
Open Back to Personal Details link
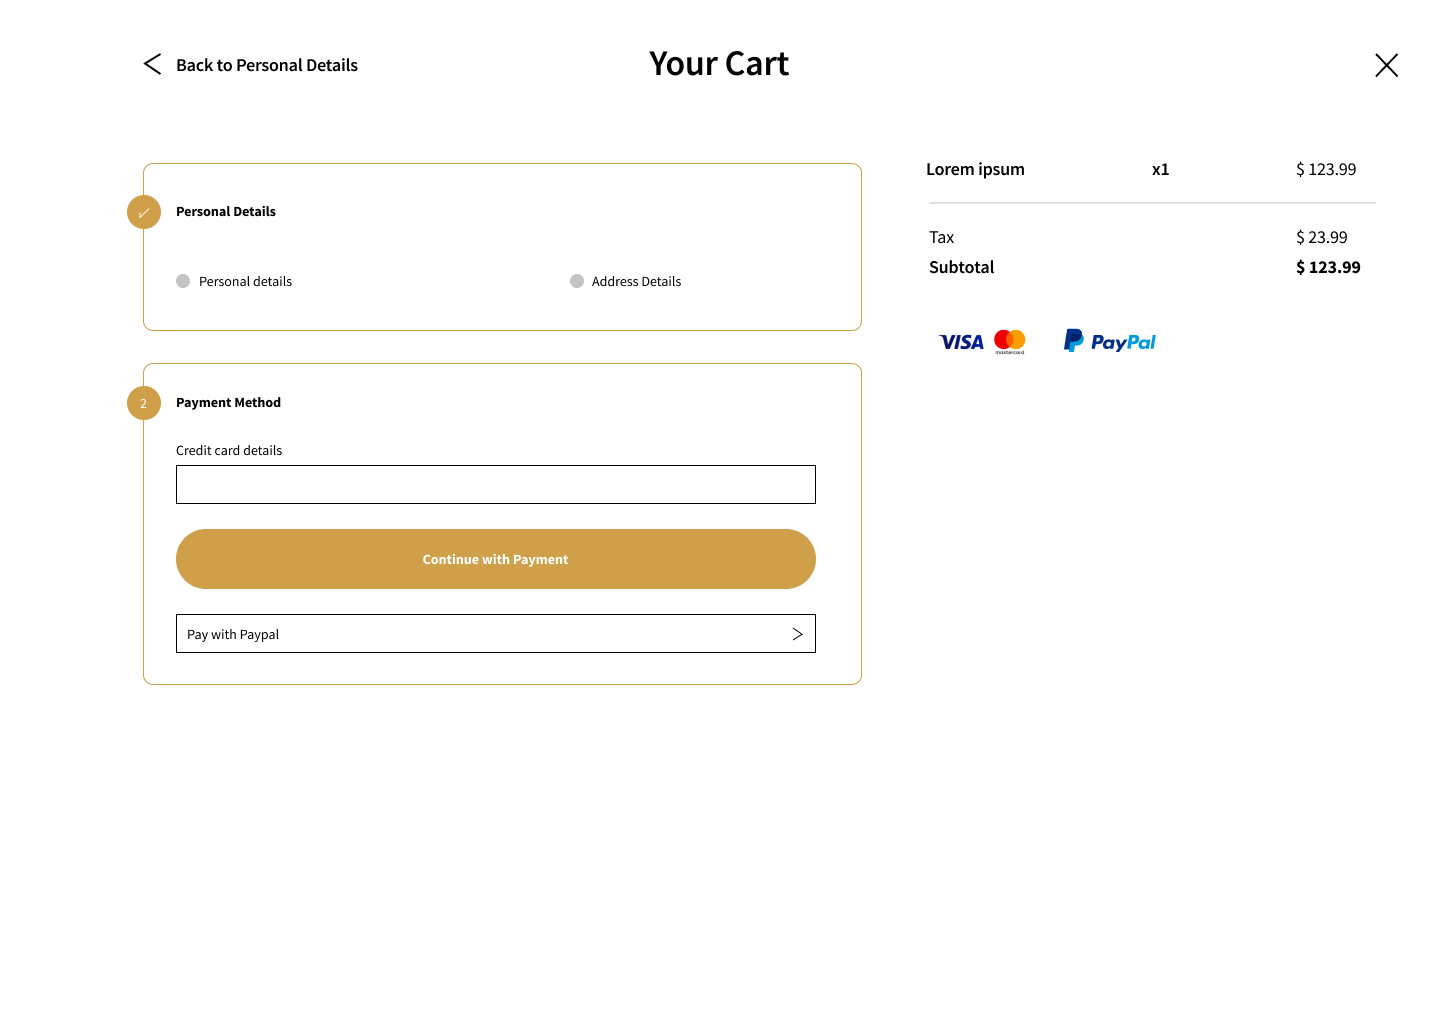click(x=267, y=65)
